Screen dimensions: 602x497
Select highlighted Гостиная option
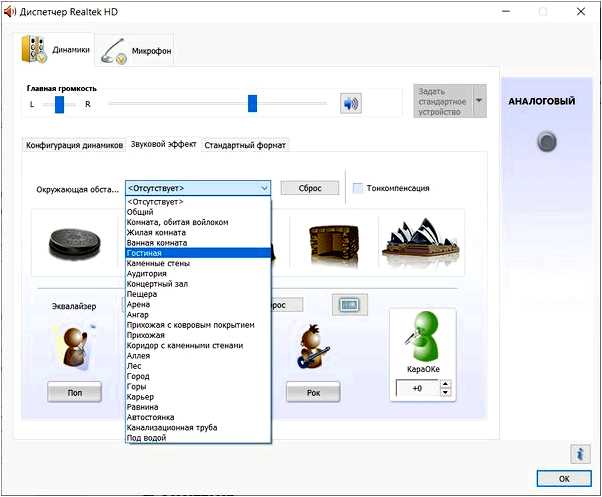coord(198,253)
